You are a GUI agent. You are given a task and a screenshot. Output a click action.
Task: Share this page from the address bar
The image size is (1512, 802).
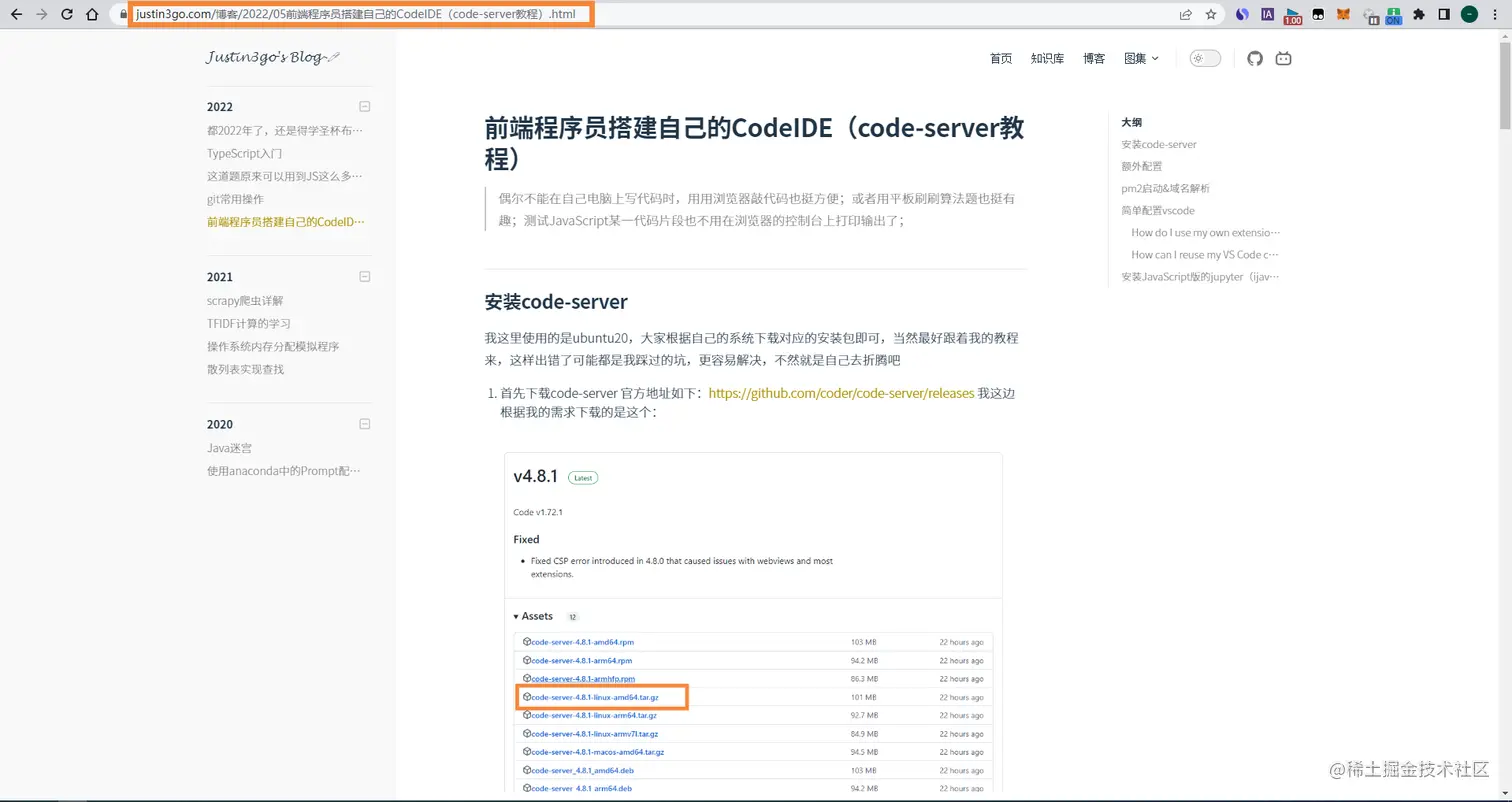tap(1185, 14)
